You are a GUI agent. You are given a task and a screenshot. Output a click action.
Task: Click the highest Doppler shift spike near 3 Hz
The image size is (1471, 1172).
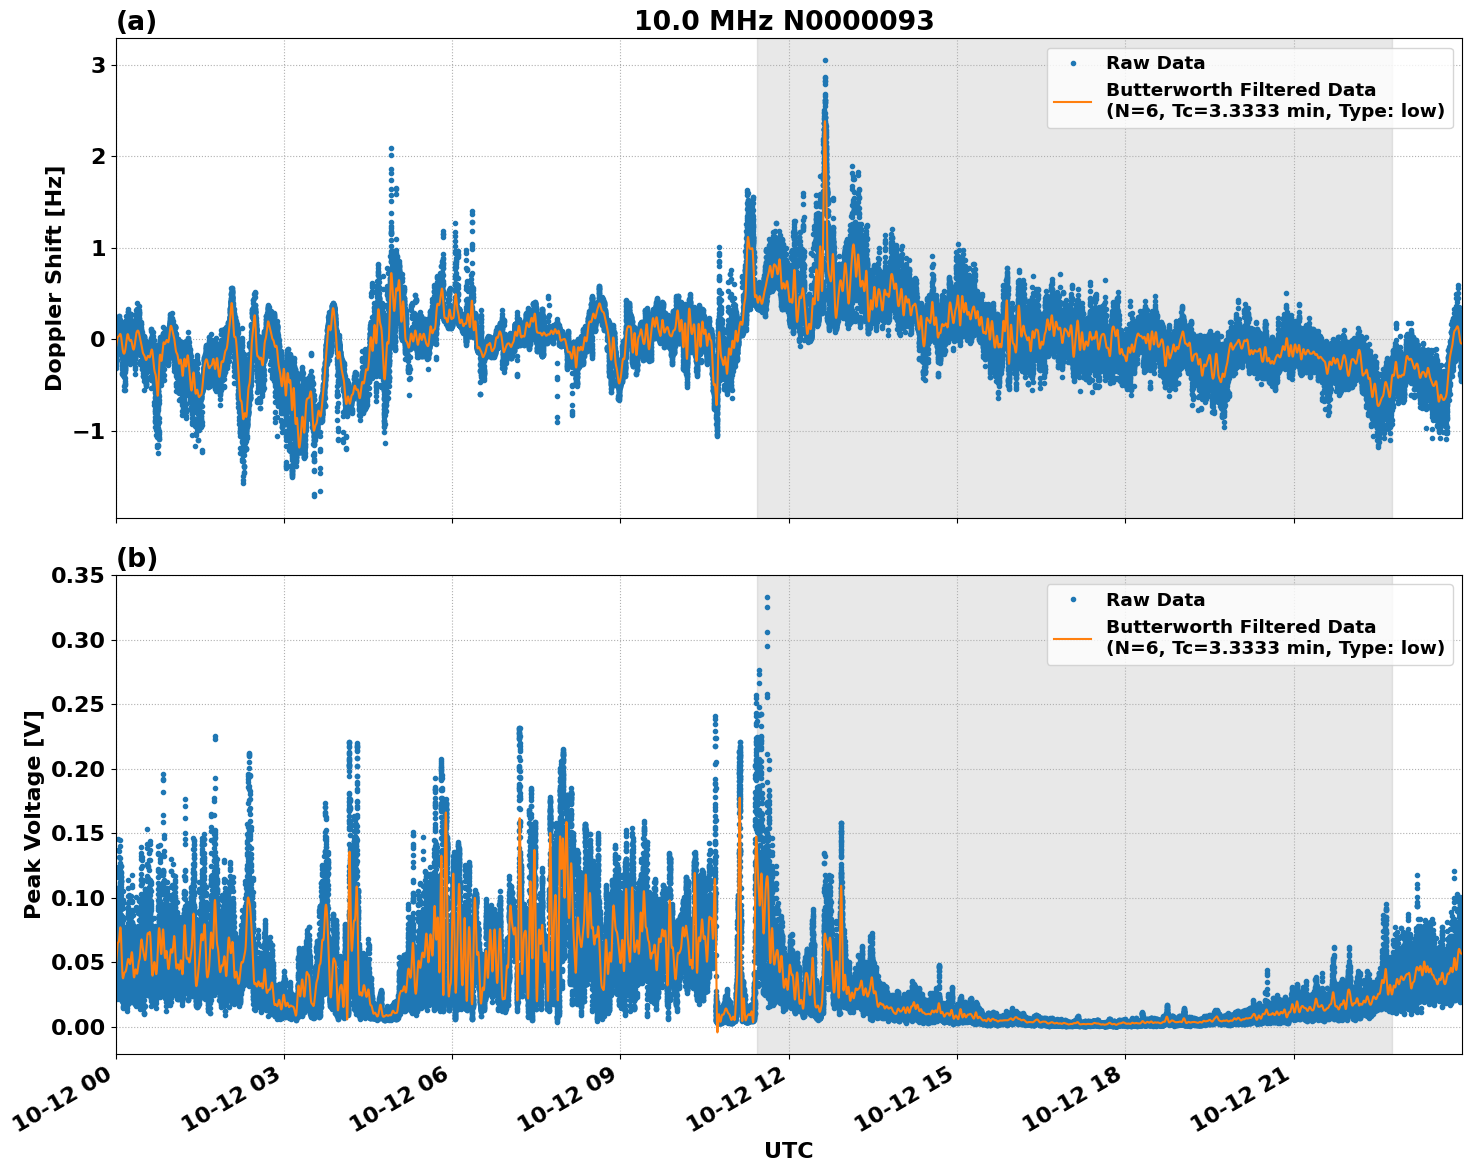[825, 61]
